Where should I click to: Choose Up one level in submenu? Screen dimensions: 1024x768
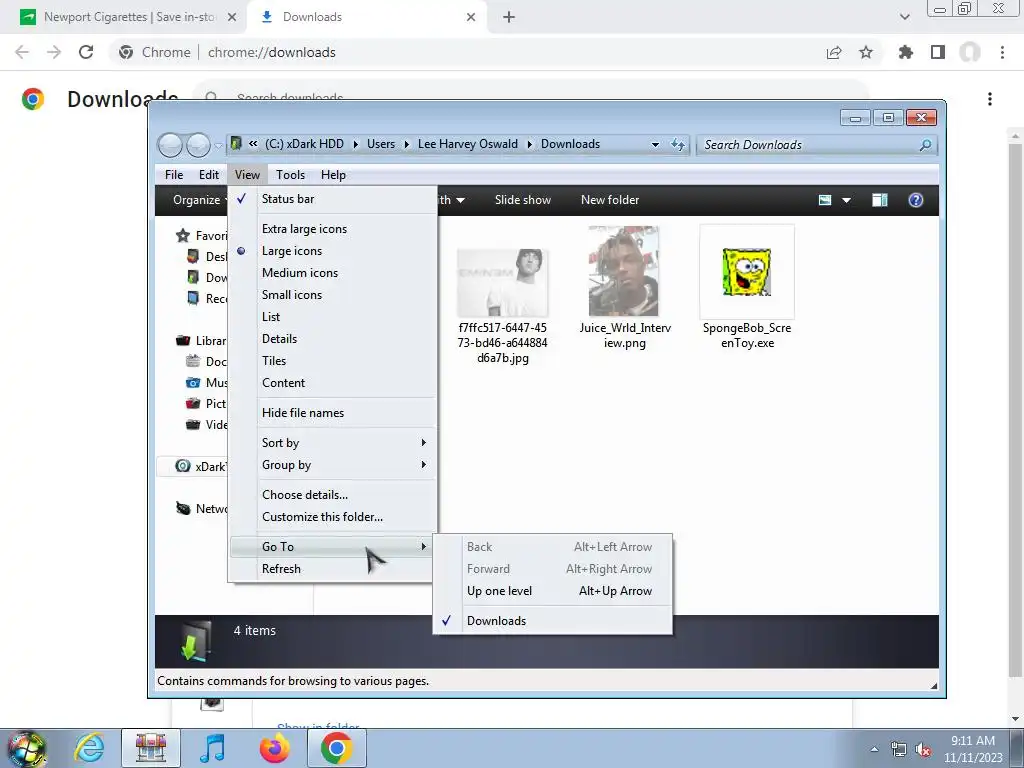coord(552,591)
